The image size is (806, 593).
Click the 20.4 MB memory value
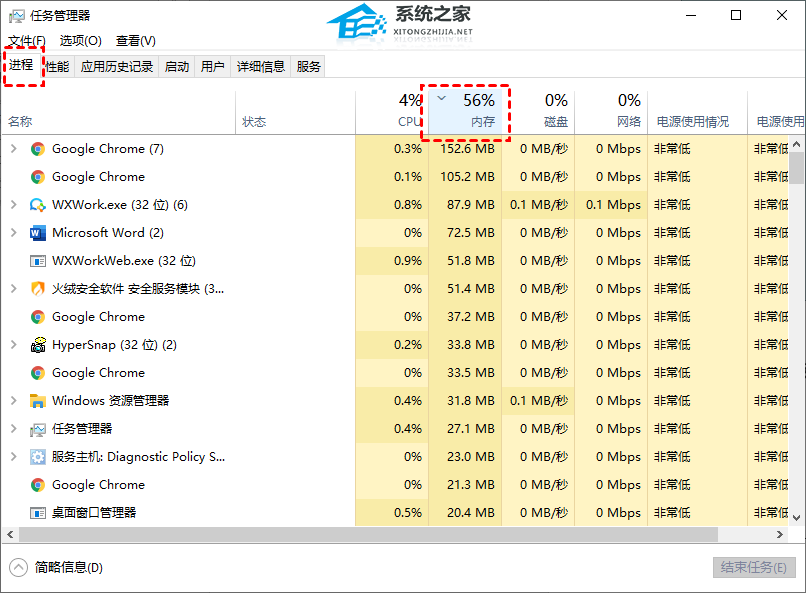click(470, 513)
